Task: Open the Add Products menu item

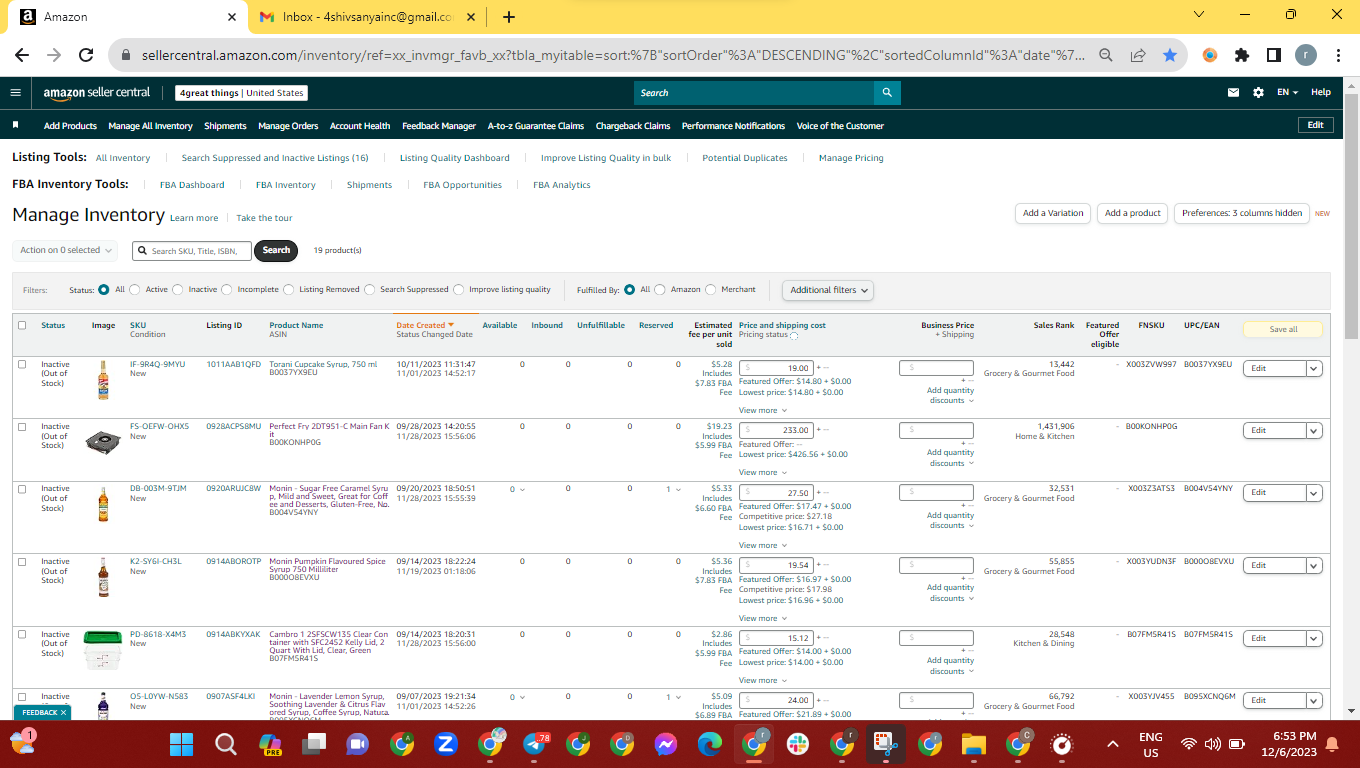Action: tap(70, 126)
